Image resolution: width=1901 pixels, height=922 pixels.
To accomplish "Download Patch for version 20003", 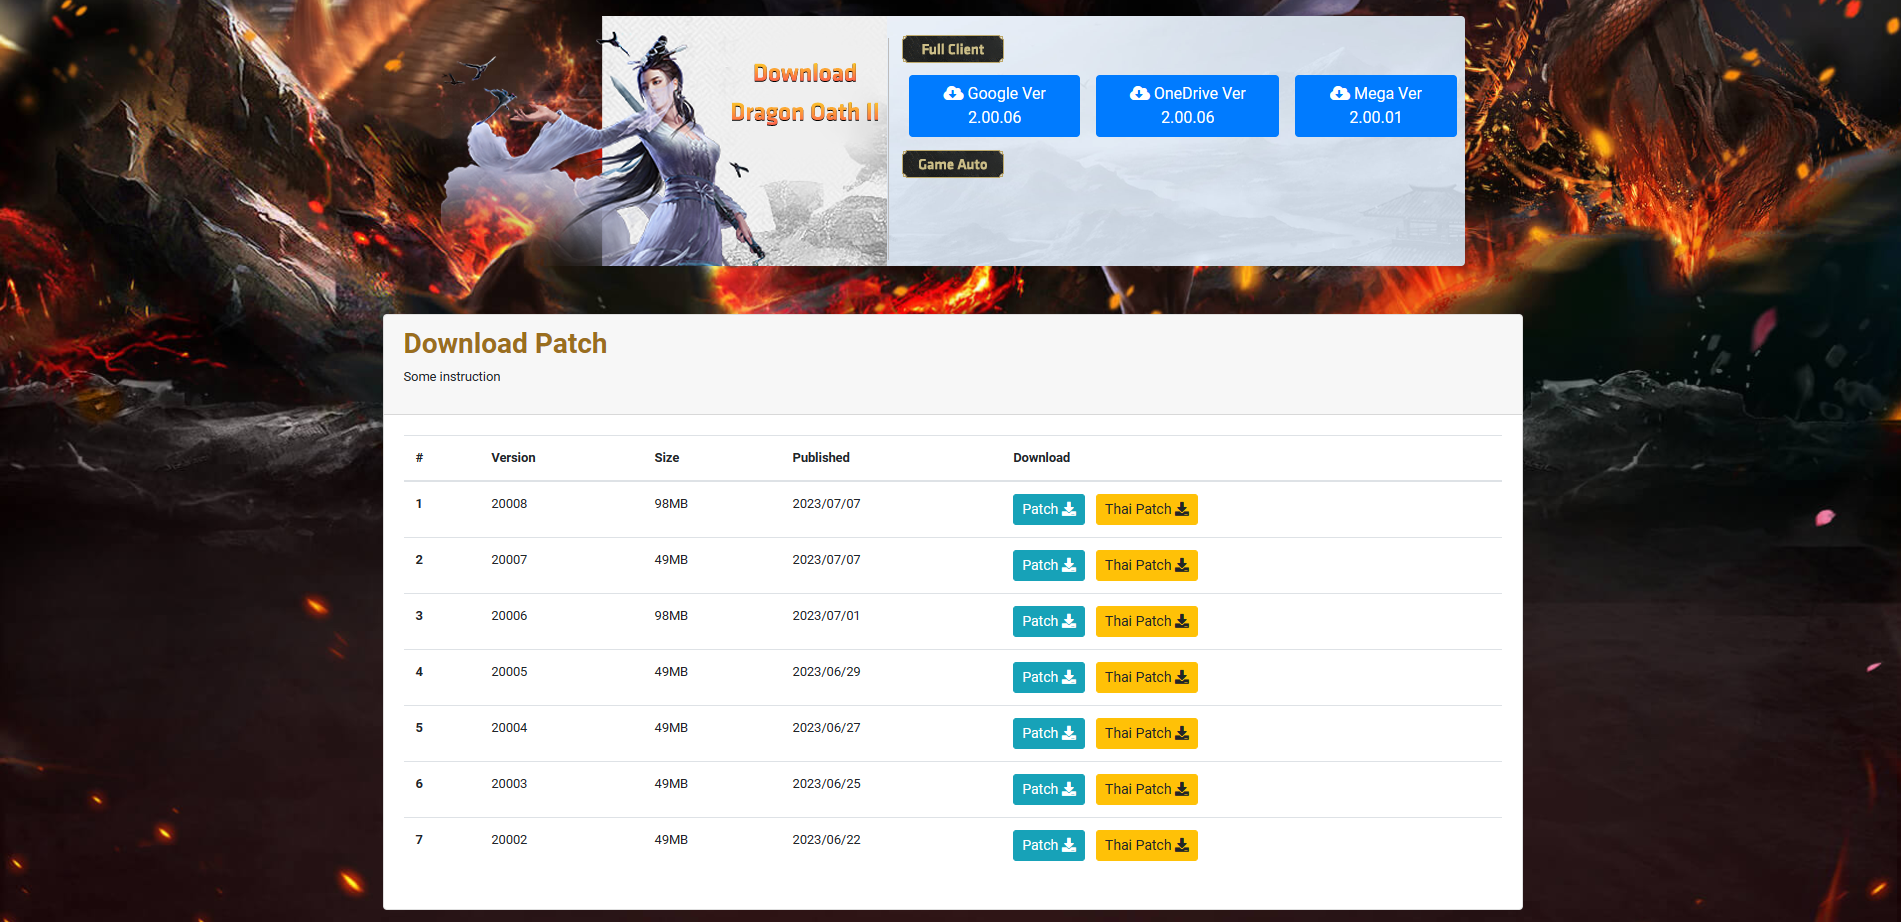I will pyautogui.click(x=1048, y=789).
